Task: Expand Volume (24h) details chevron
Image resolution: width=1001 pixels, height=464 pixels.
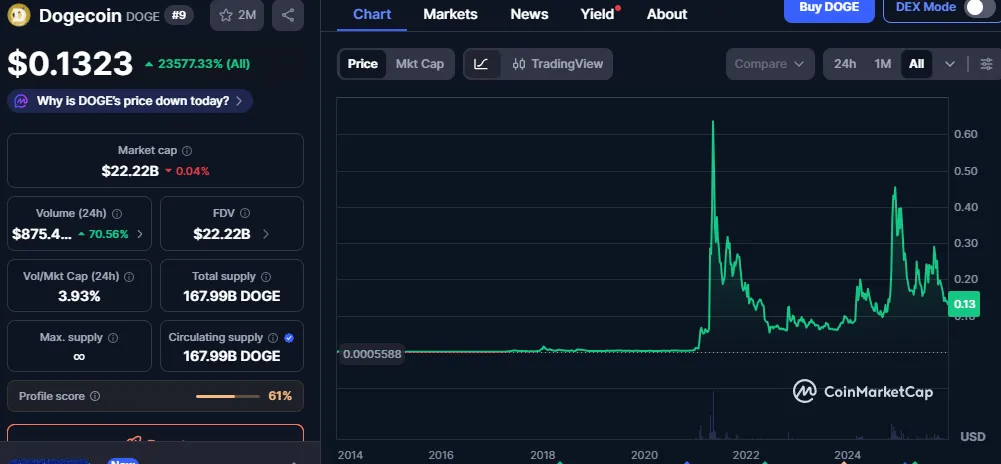Action: coord(140,234)
